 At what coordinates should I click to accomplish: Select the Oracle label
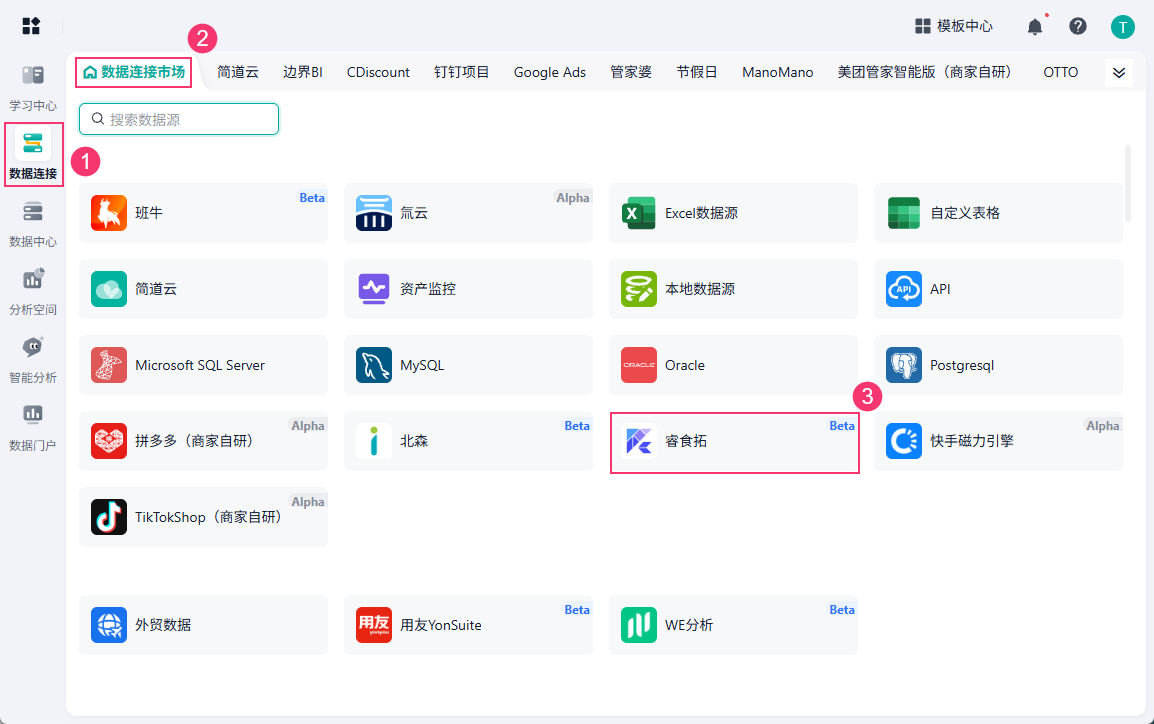point(684,366)
